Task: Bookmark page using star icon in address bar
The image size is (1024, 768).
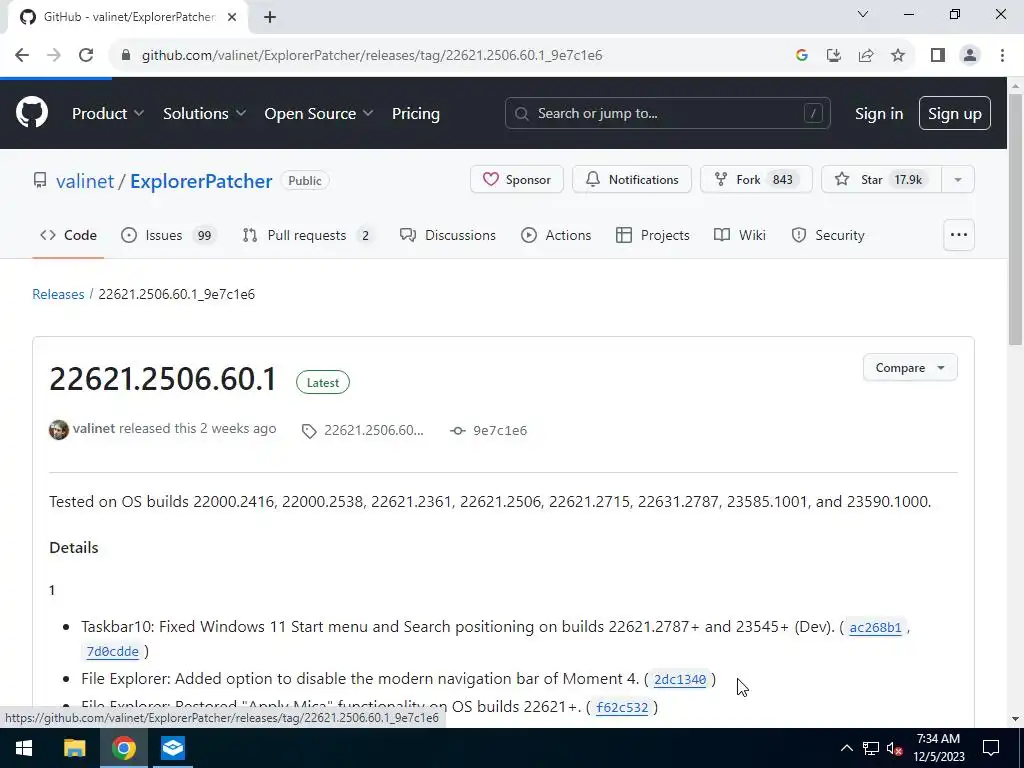Action: coord(898,55)
